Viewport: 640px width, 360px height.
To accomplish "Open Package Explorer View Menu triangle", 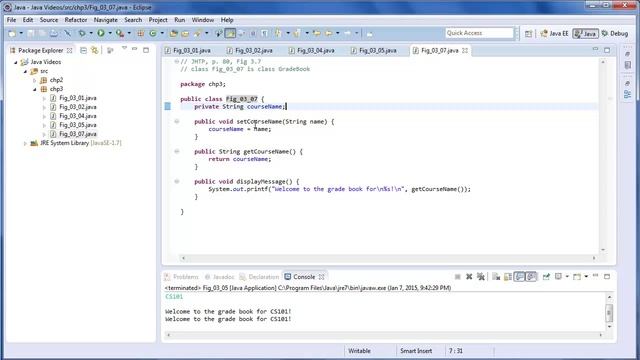I will (x=124, y=49).
